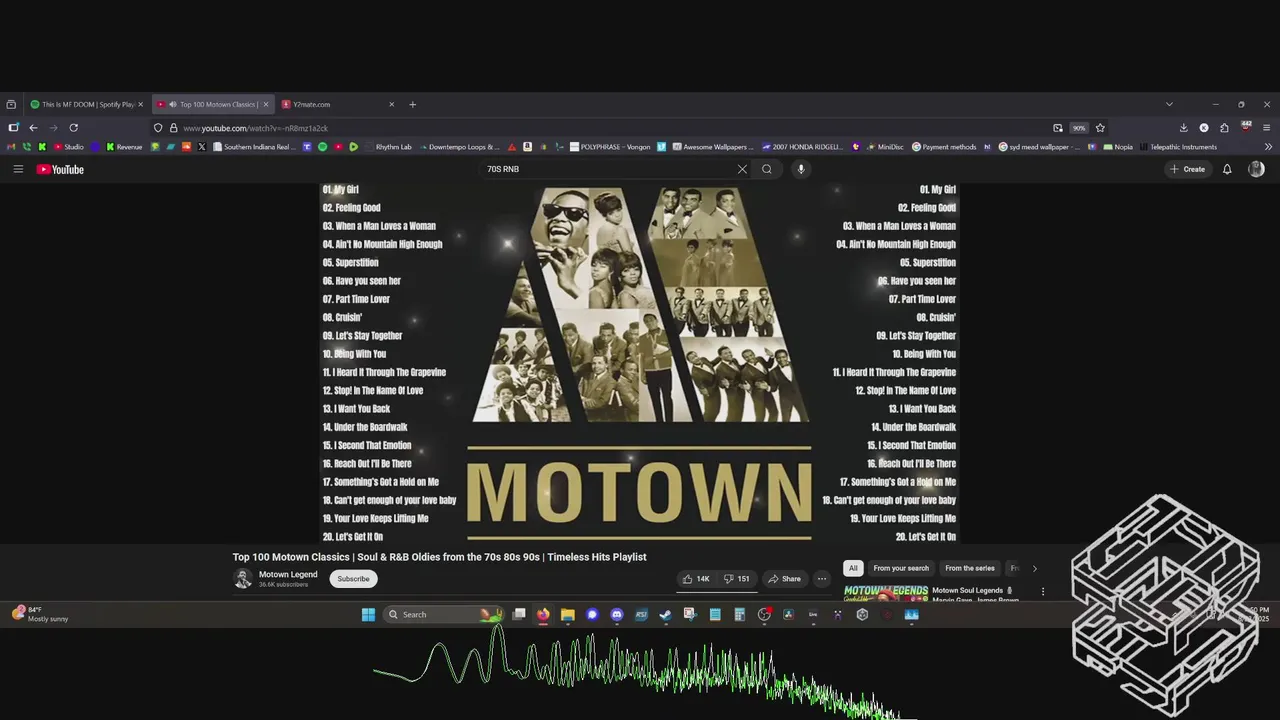Dislike the Motown Classics video
Viewport: 1280px width, 720px height.
[737, 579]
